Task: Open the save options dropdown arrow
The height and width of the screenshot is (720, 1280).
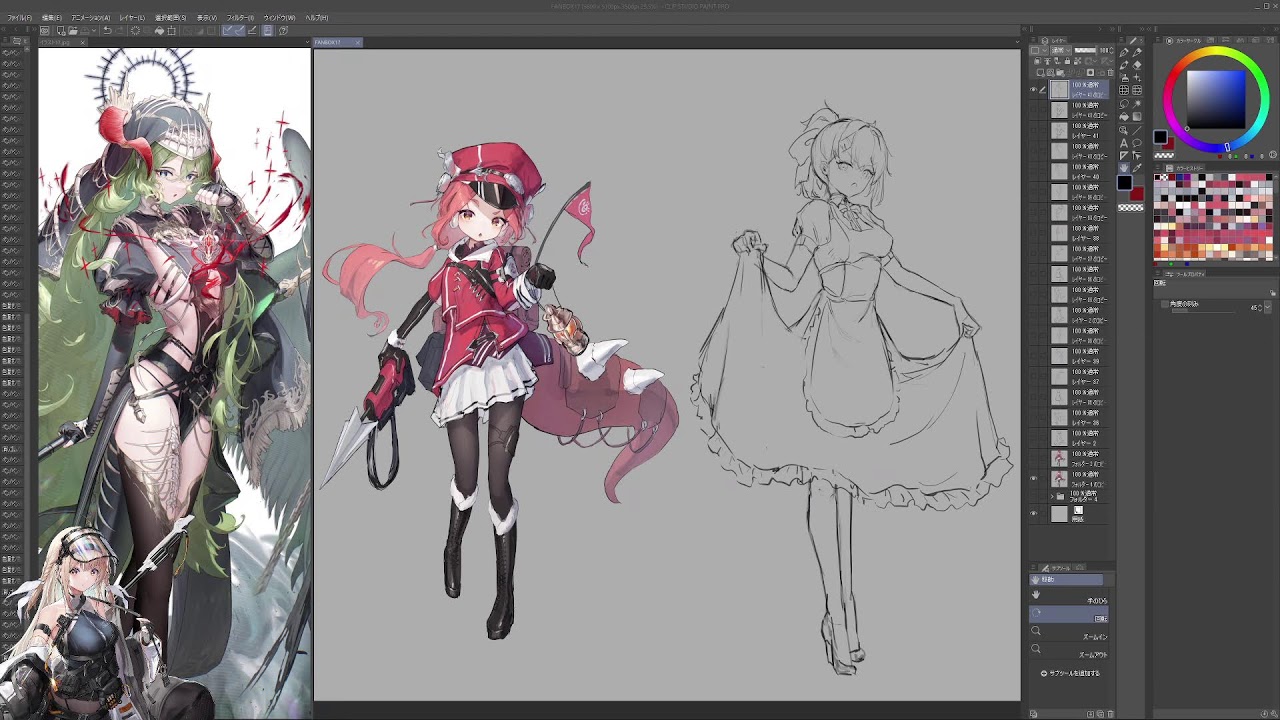Action: click(94, 30)
